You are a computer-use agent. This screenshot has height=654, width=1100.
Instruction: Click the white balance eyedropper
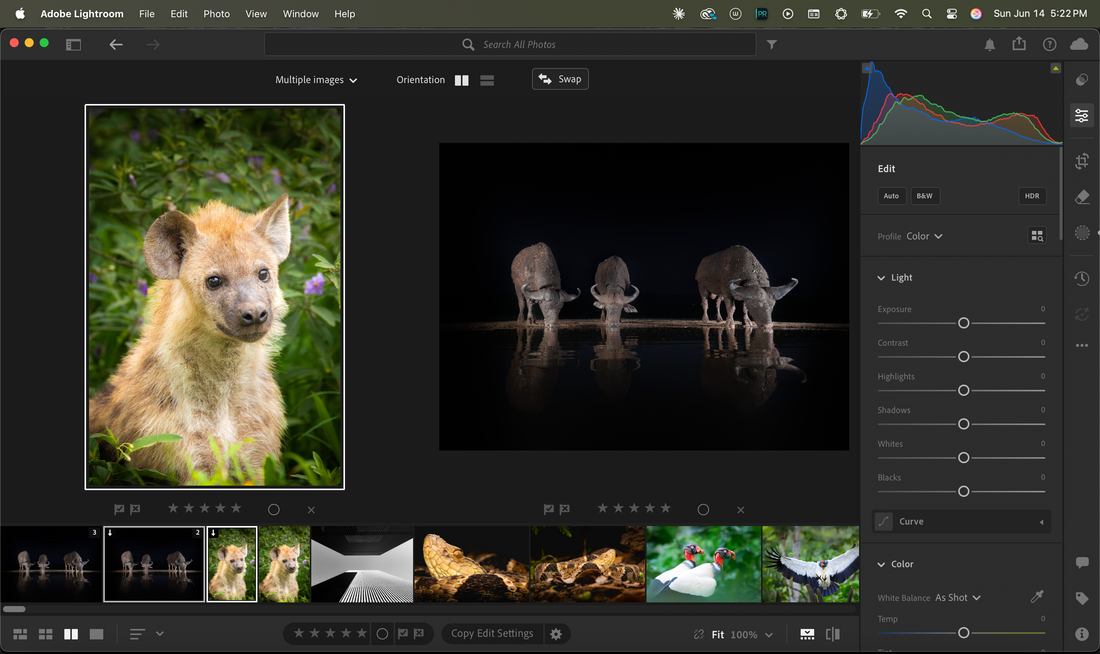(x=1037, y=596)
